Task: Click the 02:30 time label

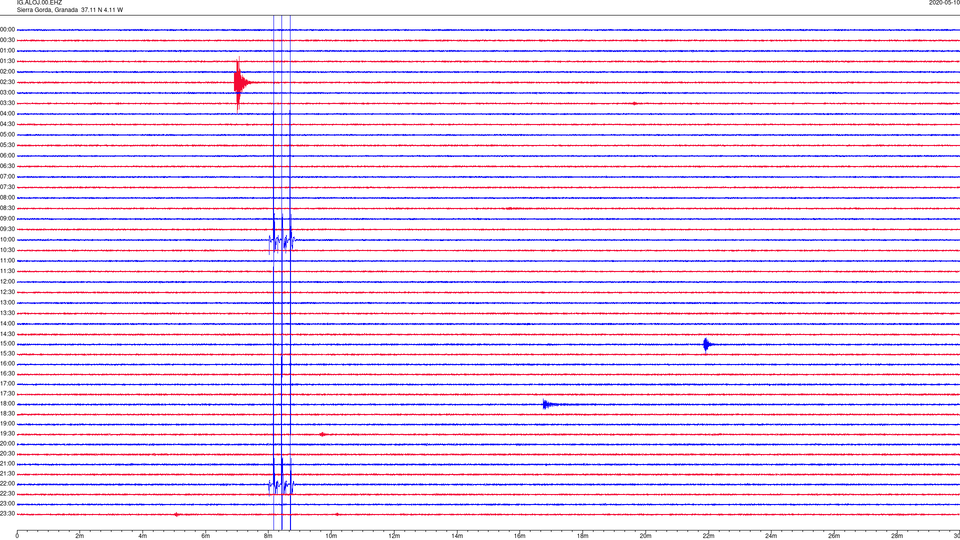Action: (x=8, y=83)
